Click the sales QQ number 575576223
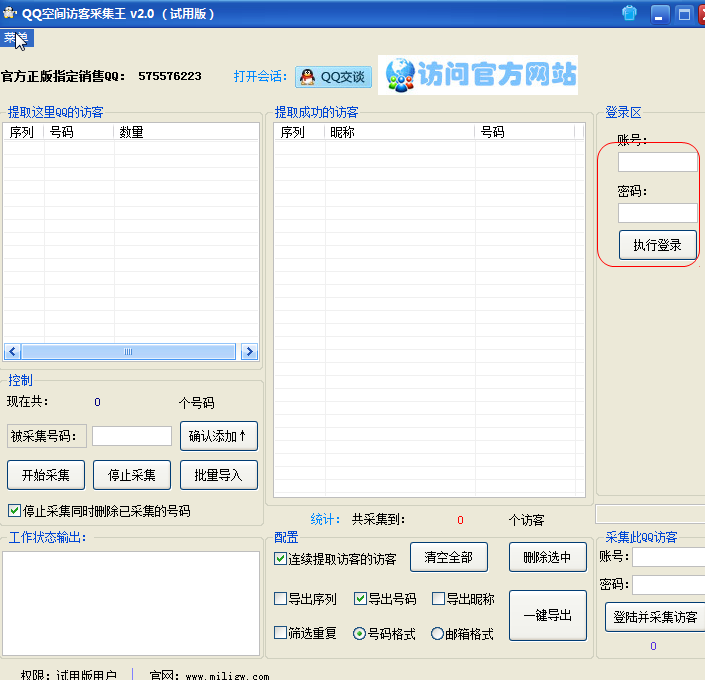 tap(170, 76)
